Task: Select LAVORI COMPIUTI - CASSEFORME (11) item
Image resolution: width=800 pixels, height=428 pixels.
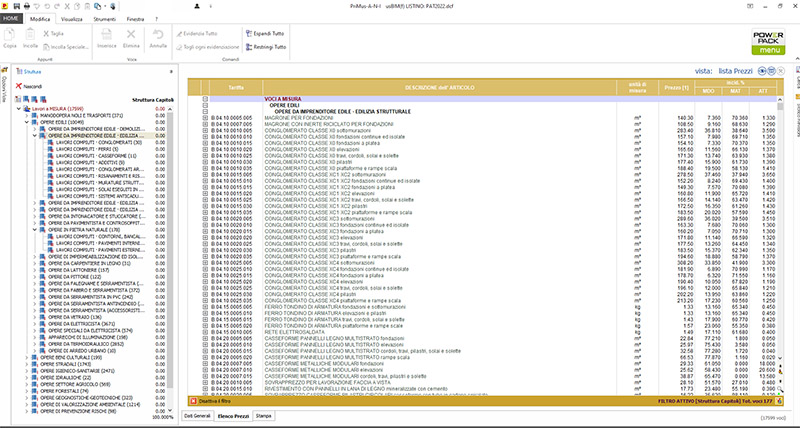Action: [x=96, y=156]
